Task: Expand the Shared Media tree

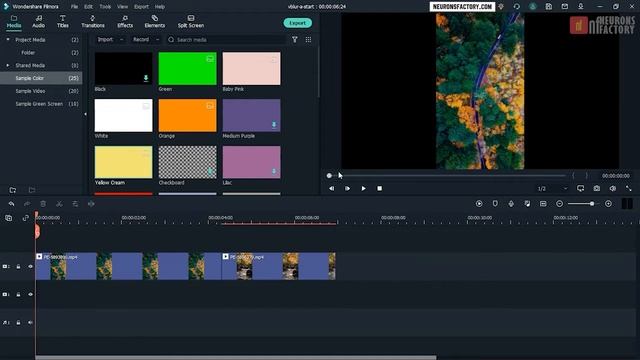Action: (8, 65)
